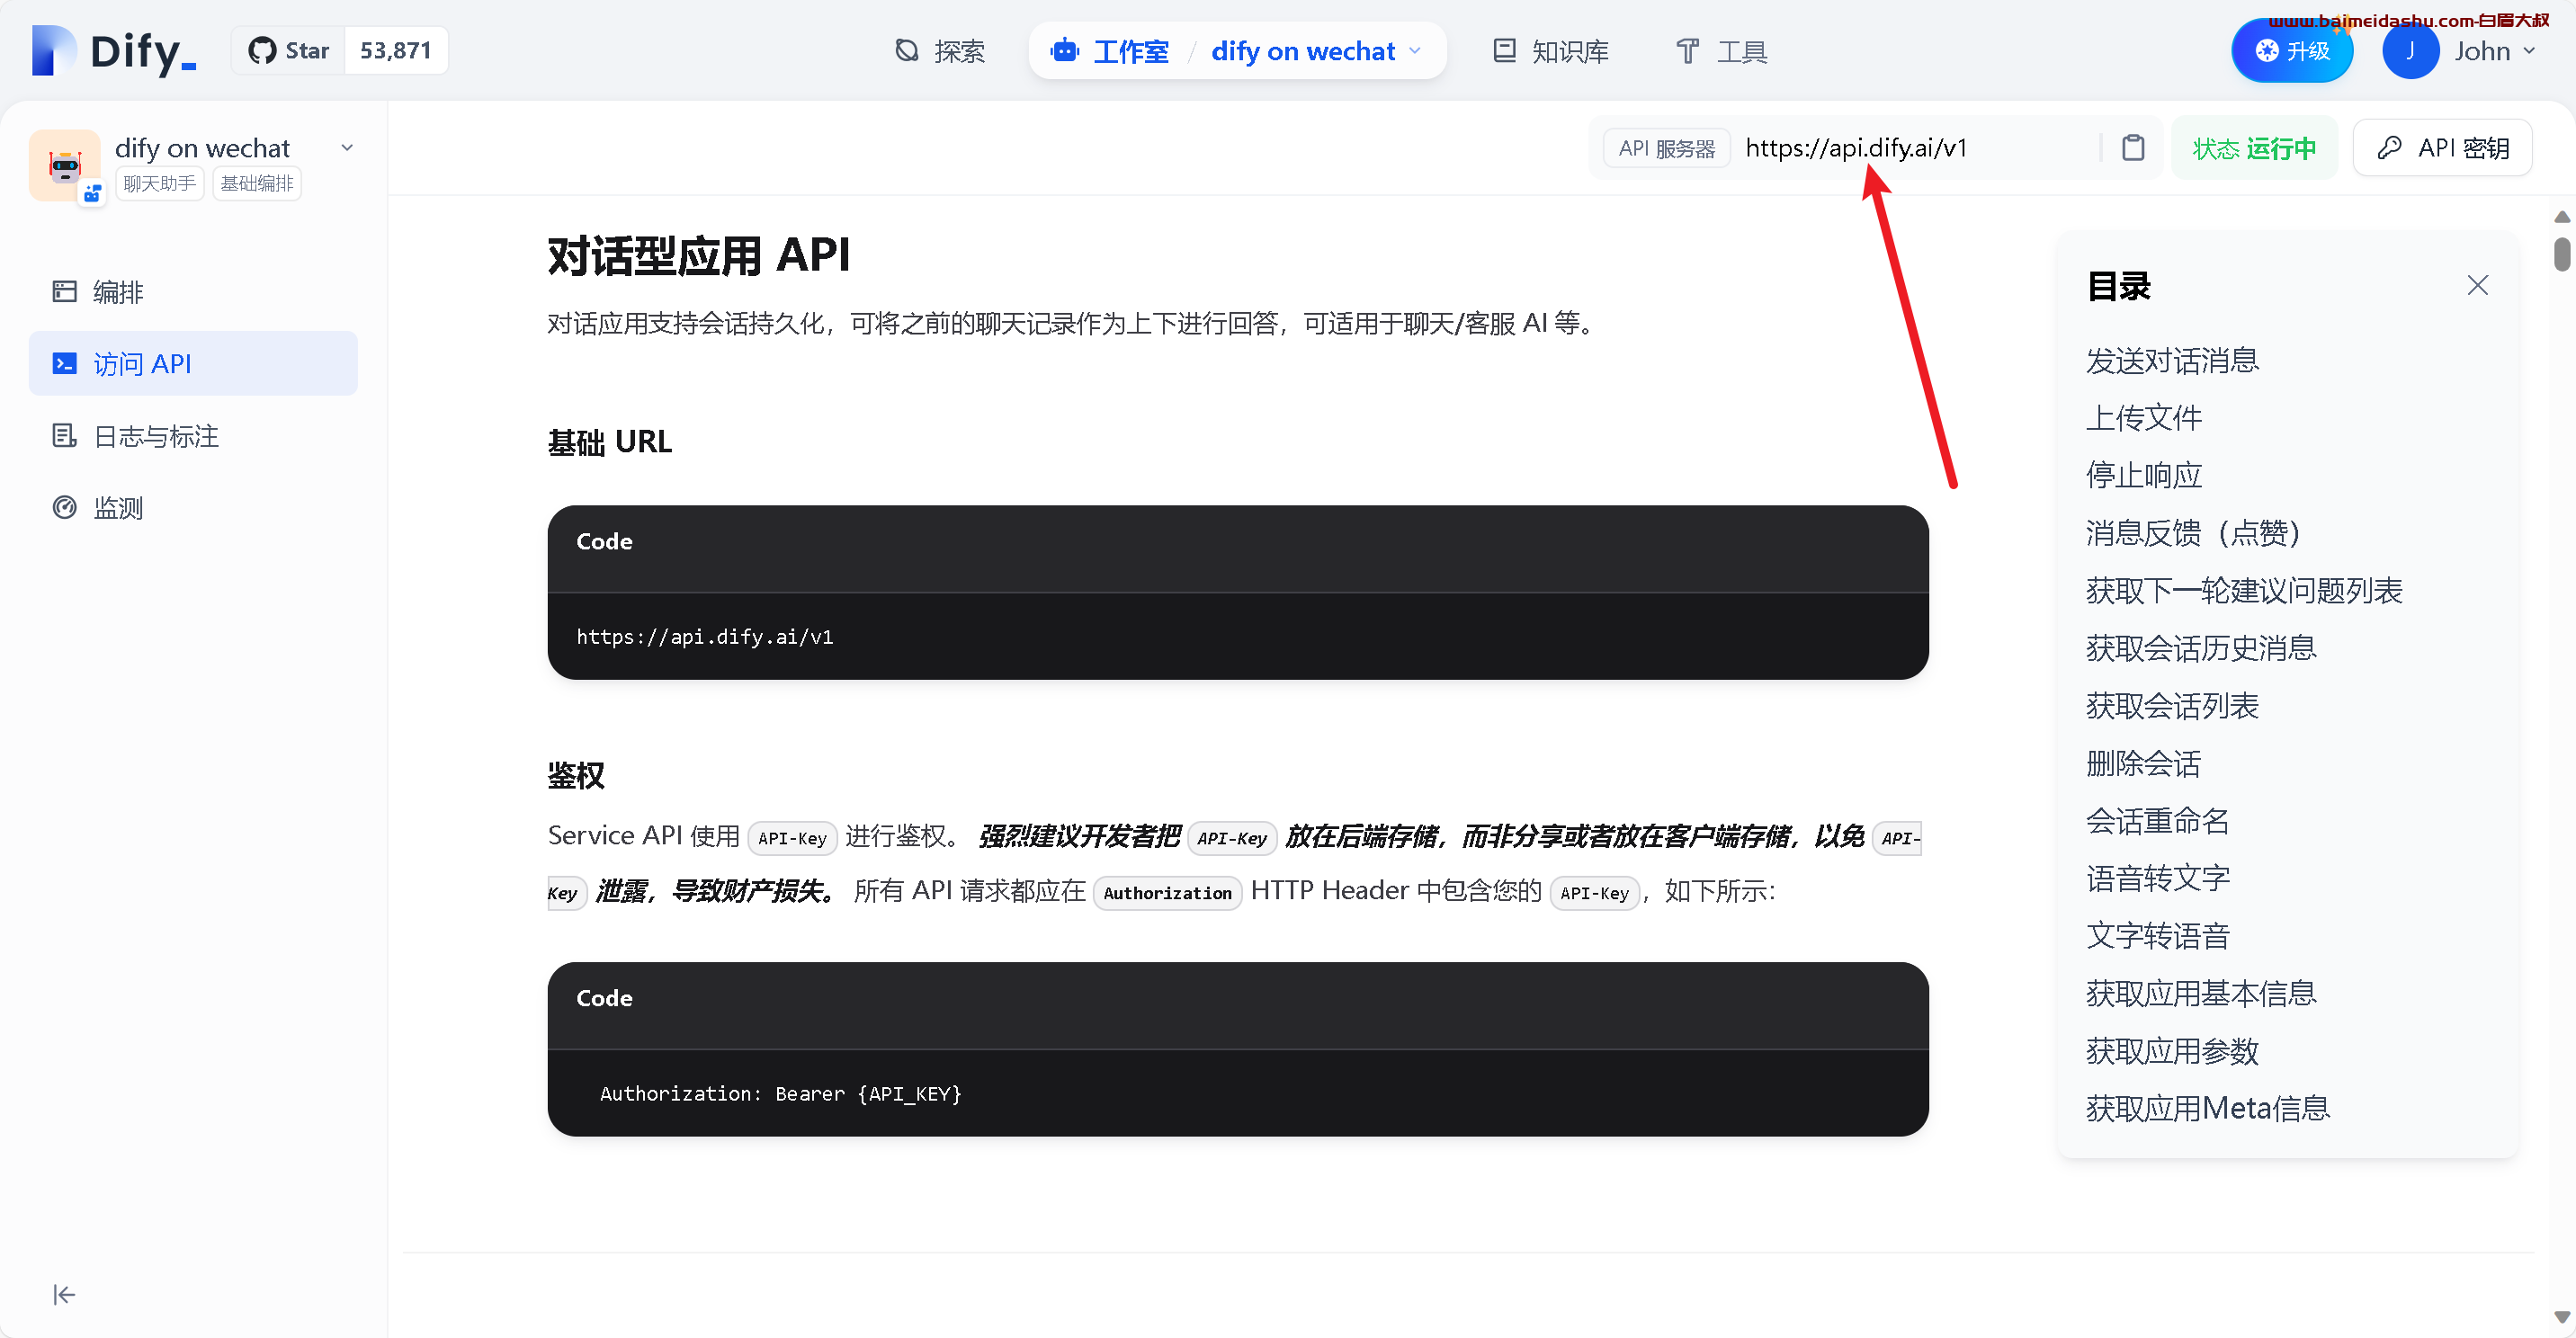2576x1338 pixels.
Task: Jump to 停止响应 section
Action: click(2144, 475)
